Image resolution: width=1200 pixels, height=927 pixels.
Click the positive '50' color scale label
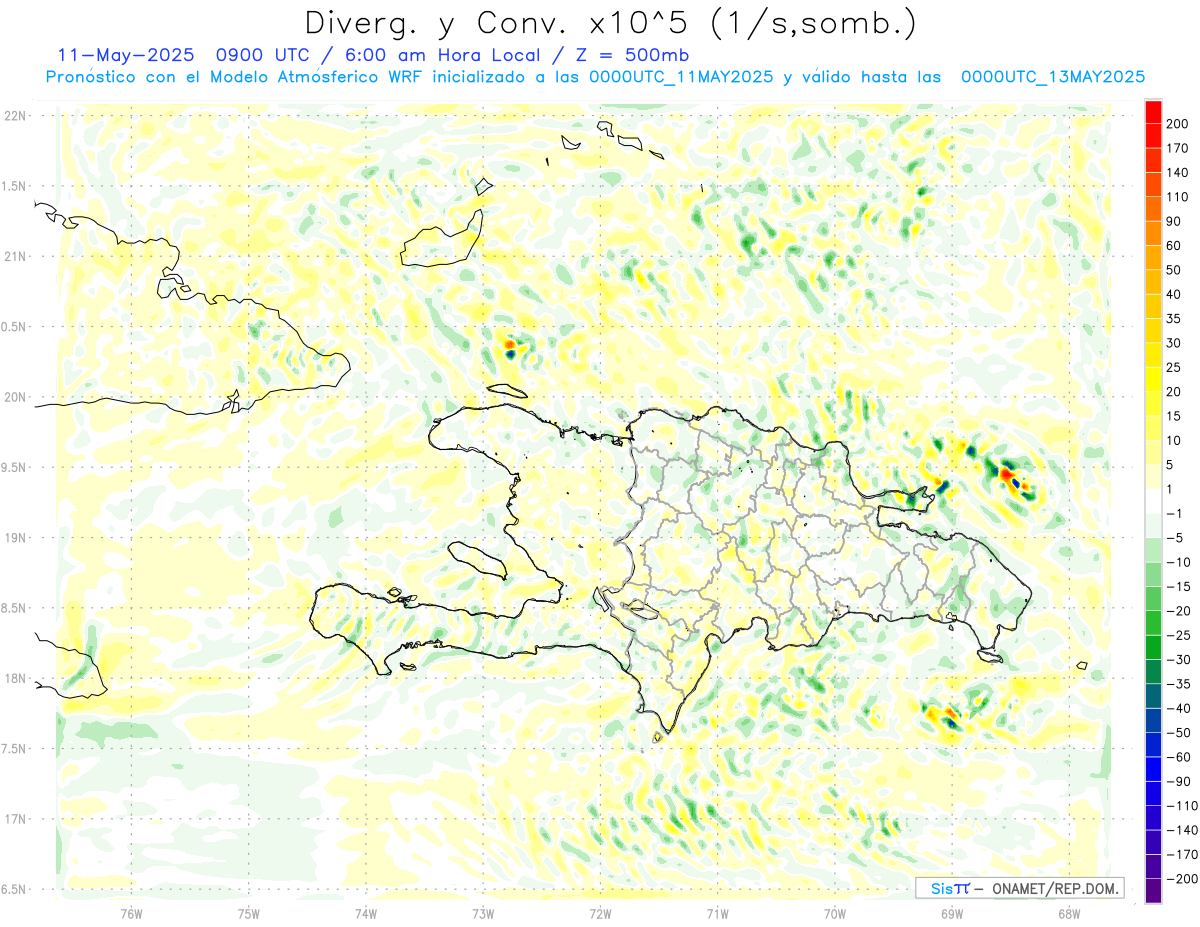click(1174, 270)
